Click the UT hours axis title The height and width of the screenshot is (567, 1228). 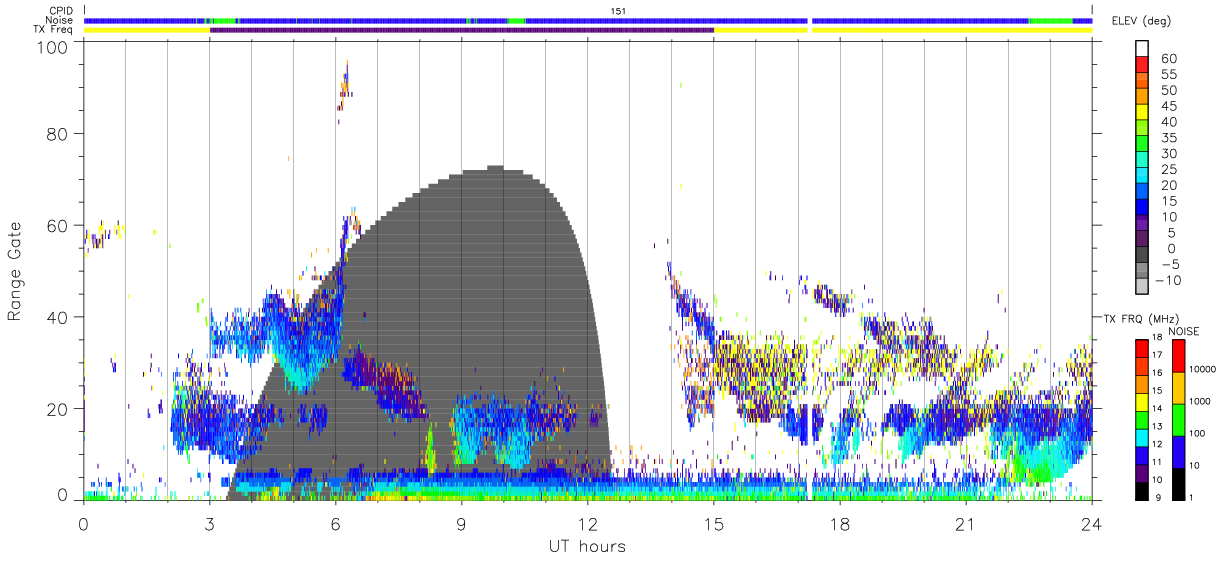click(587, 546)
